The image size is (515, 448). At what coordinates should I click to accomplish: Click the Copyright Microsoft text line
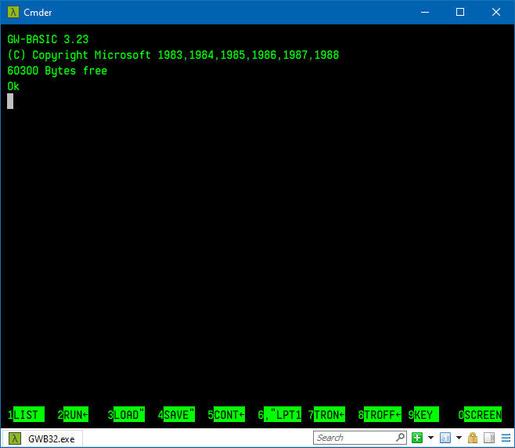coord(173,55)
